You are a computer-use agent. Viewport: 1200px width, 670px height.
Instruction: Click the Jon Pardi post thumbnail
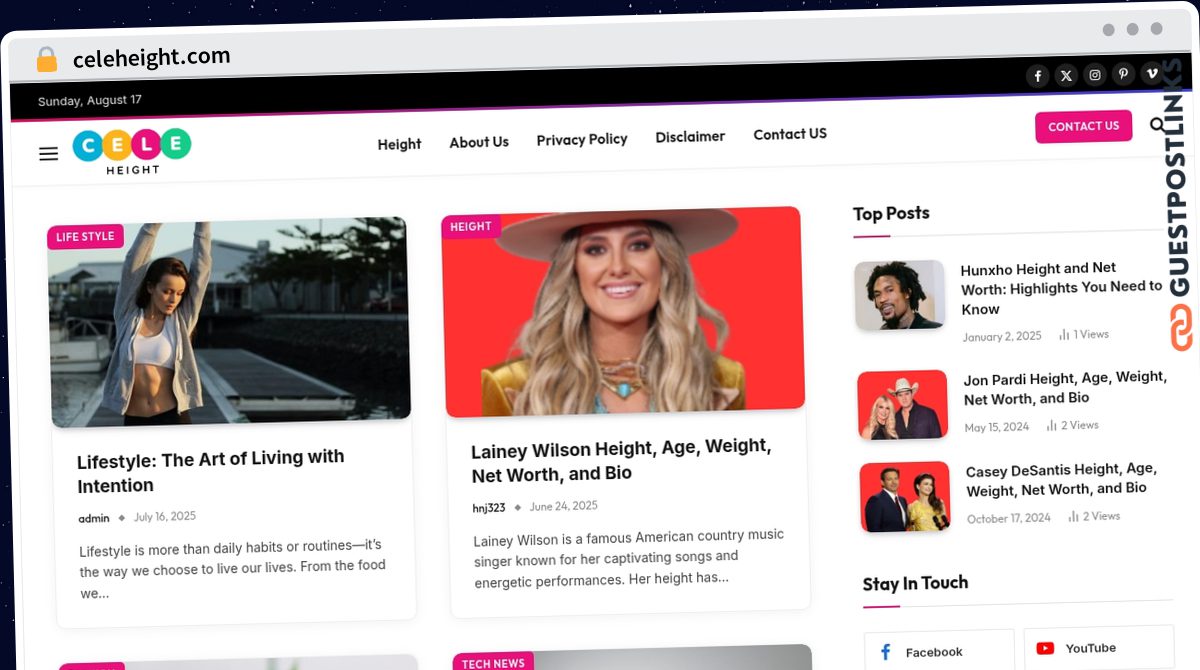click(903, 404)
